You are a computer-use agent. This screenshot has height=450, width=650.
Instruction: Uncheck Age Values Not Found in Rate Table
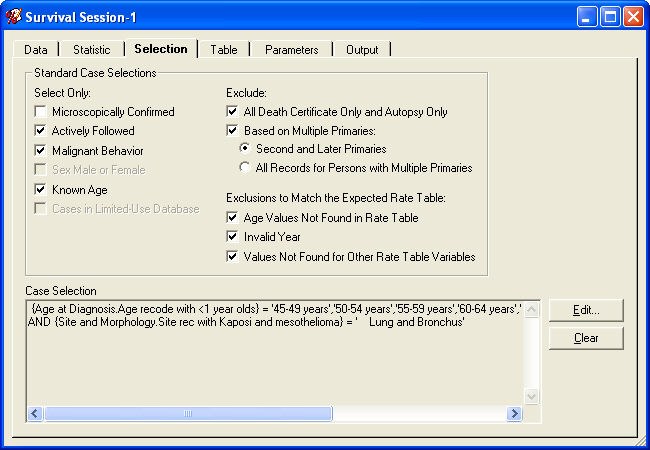(233, 218)
